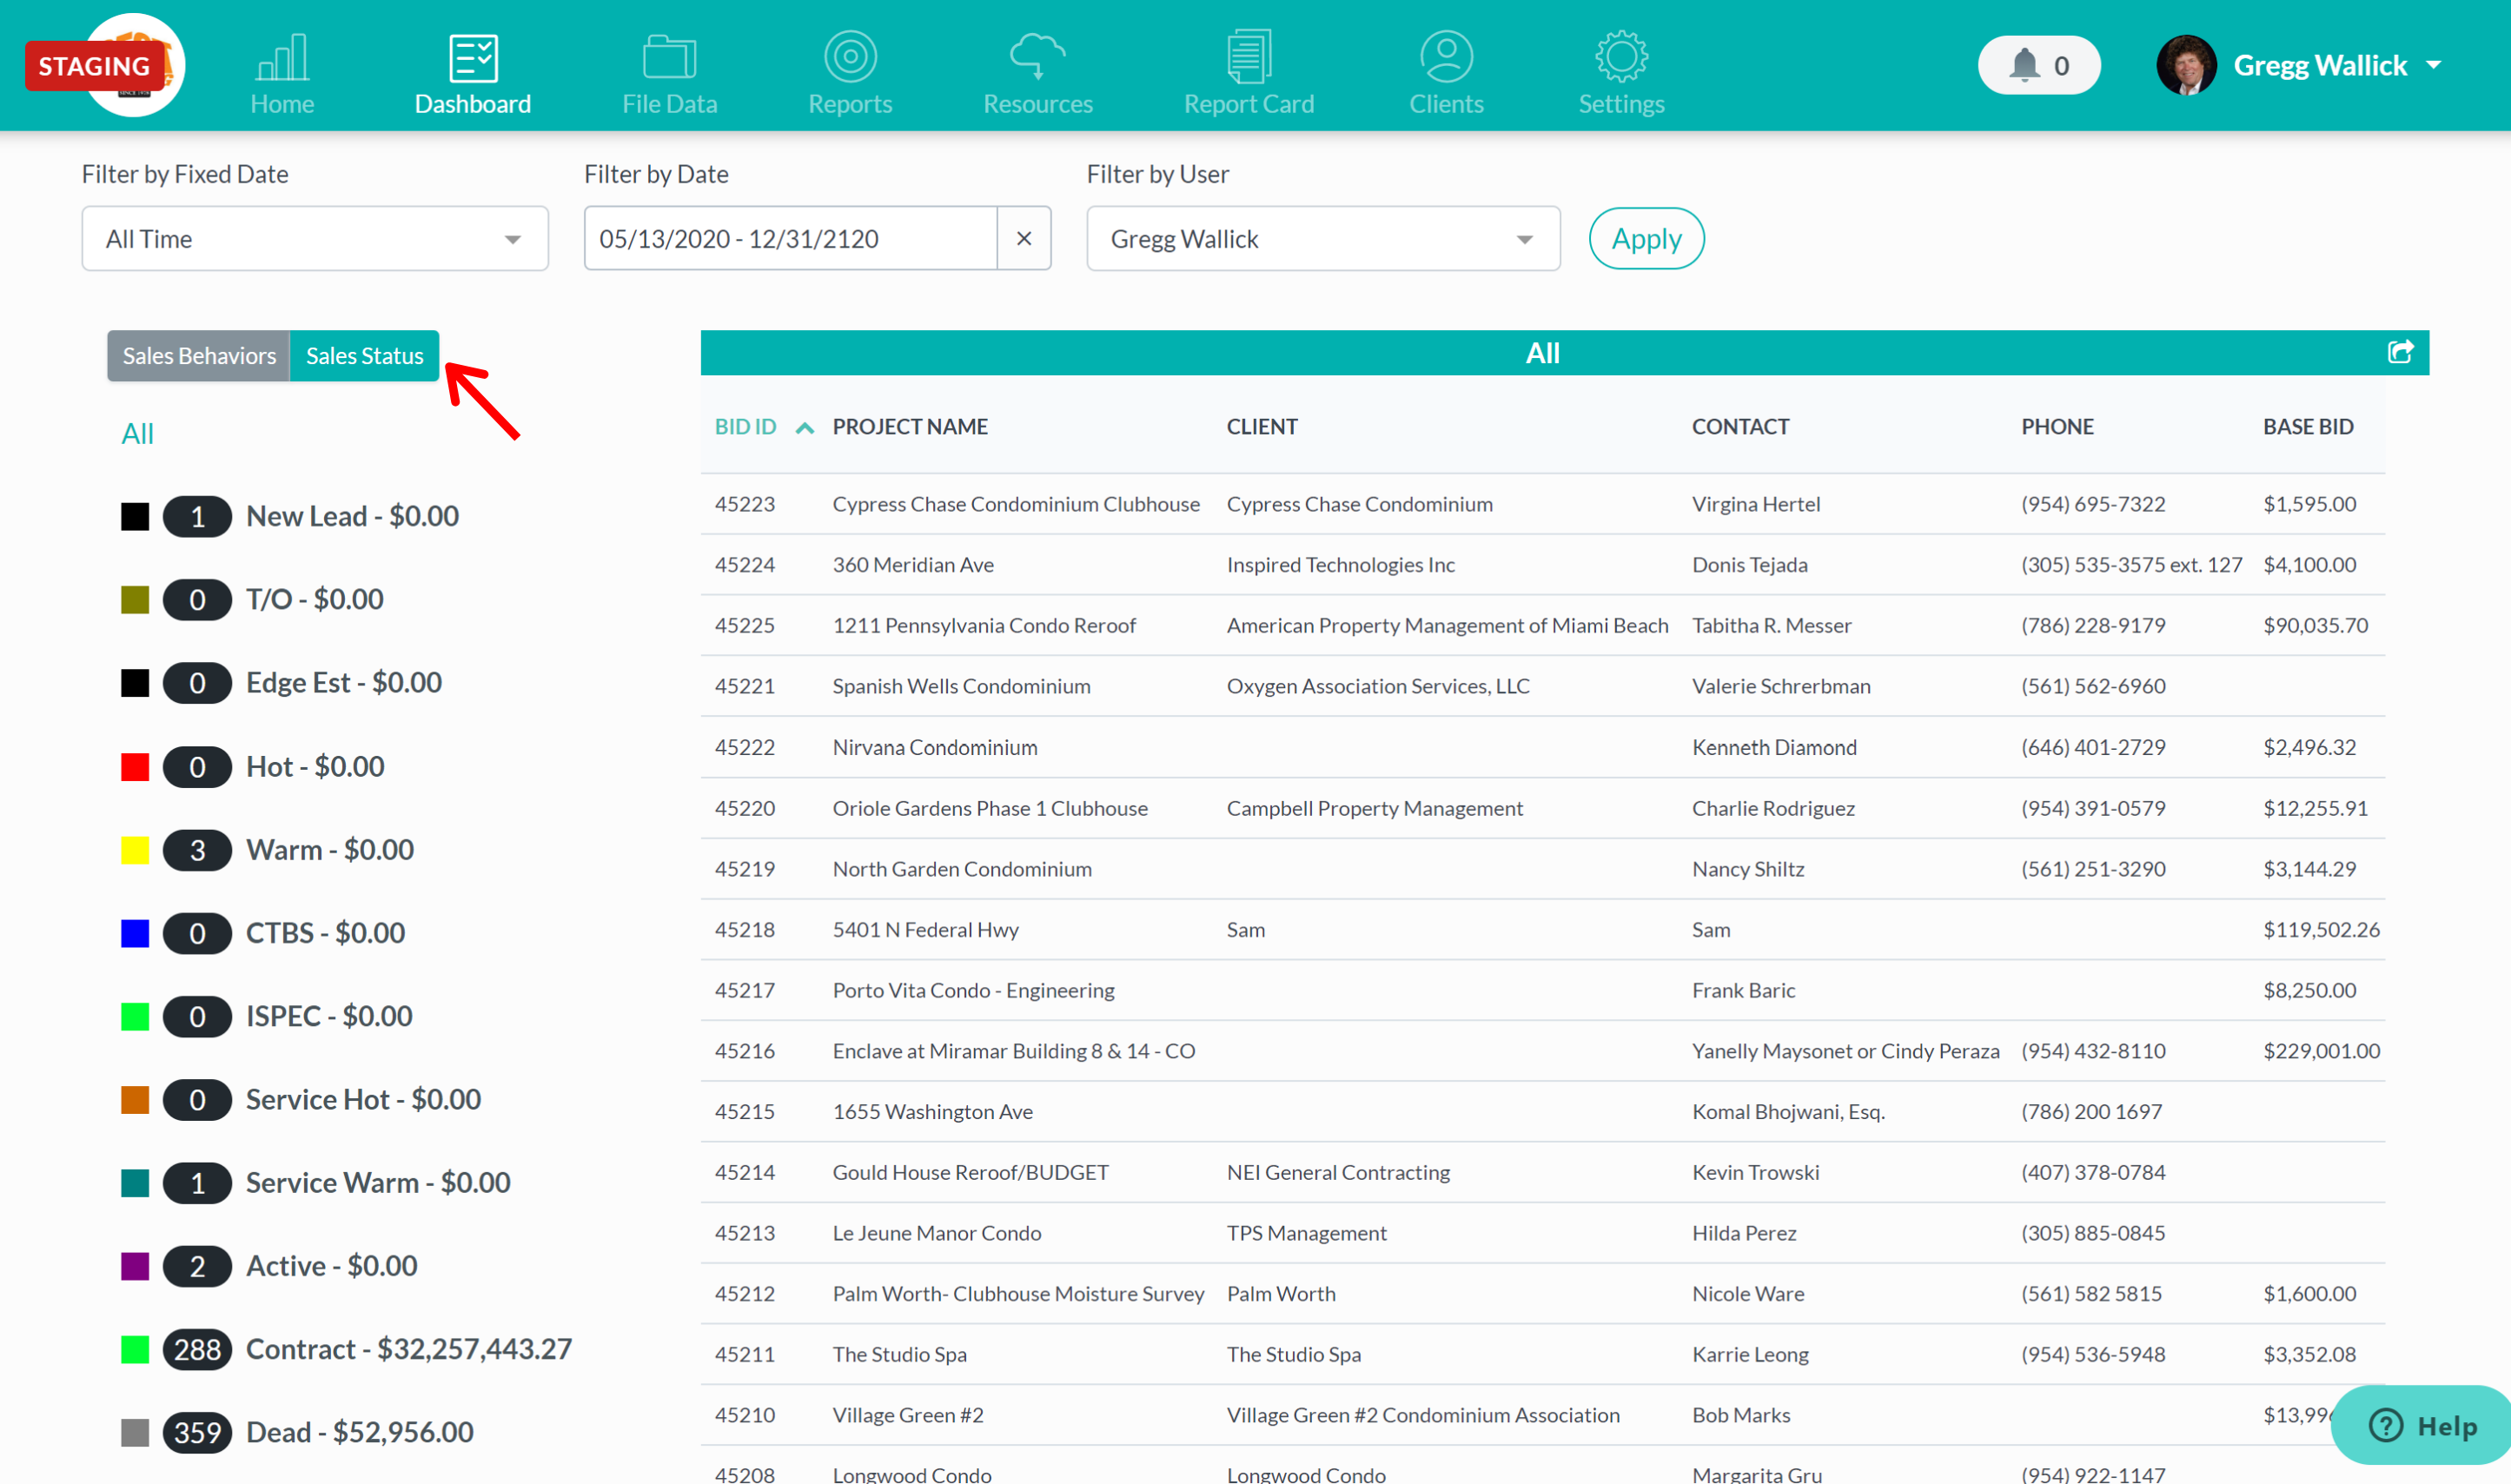Toggle the Dead status filter
The width and height of the screenshot is (2511, 1484).
coord(135,1432)
